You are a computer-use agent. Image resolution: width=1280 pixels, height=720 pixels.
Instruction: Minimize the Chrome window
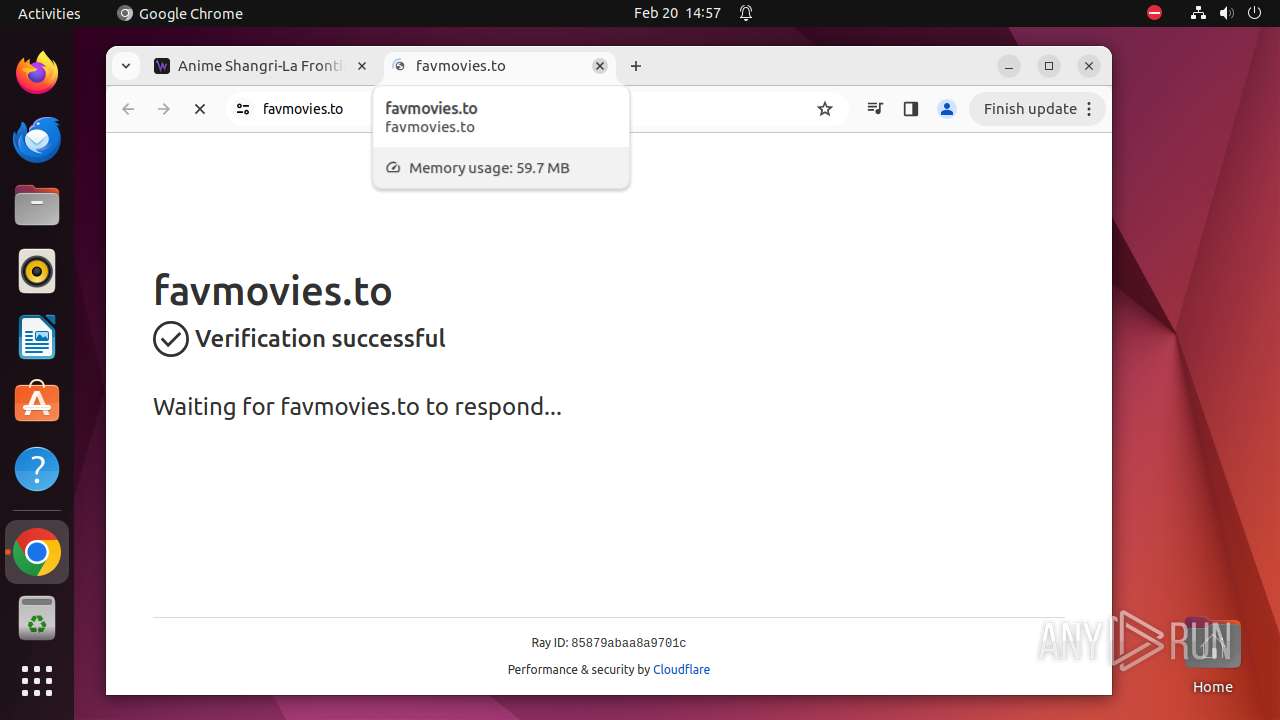tap(1009, 66)
